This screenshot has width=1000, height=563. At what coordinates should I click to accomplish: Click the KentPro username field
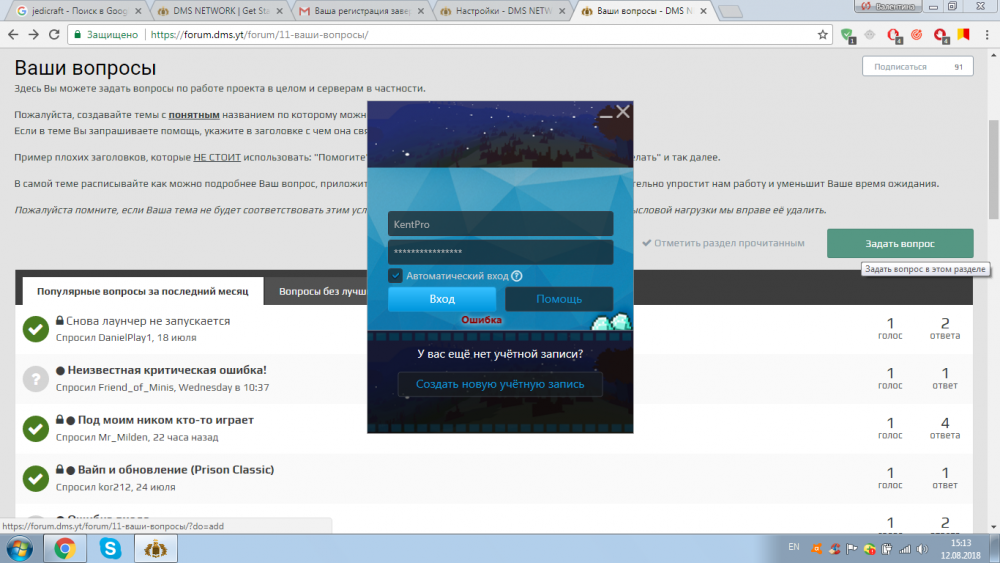500,224
